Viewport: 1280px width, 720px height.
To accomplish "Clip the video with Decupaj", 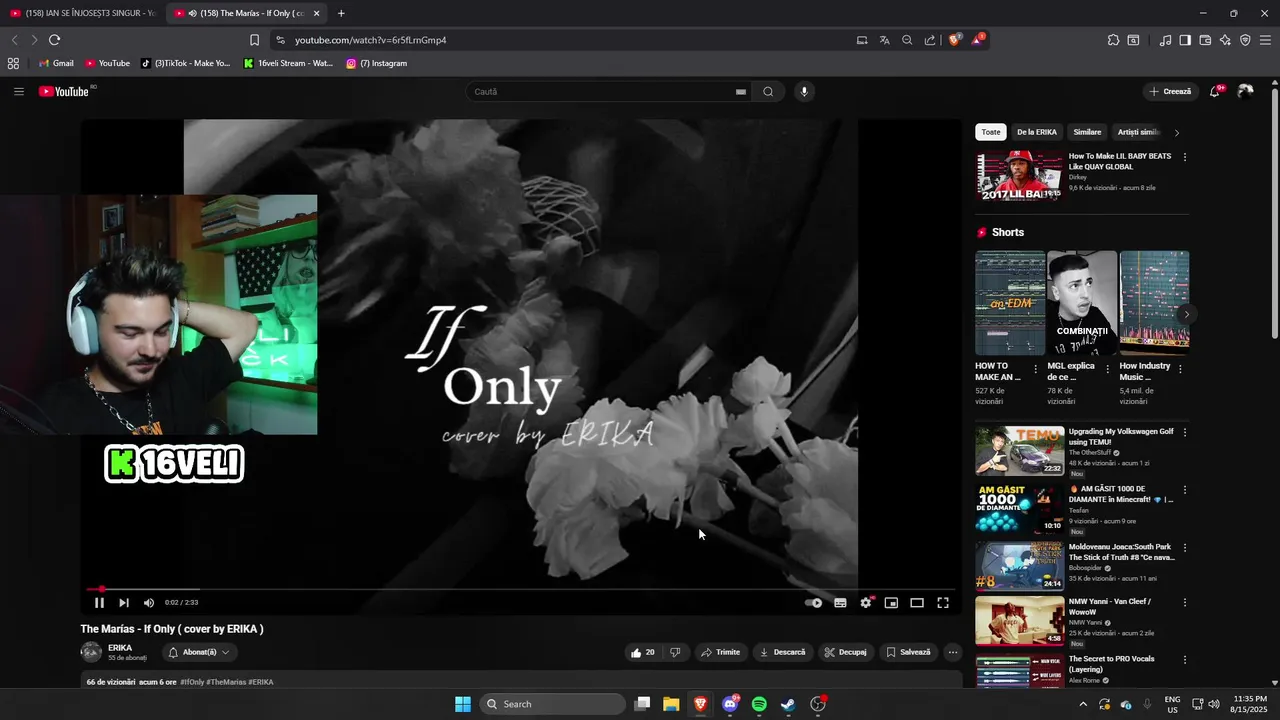I will [845, 652].
